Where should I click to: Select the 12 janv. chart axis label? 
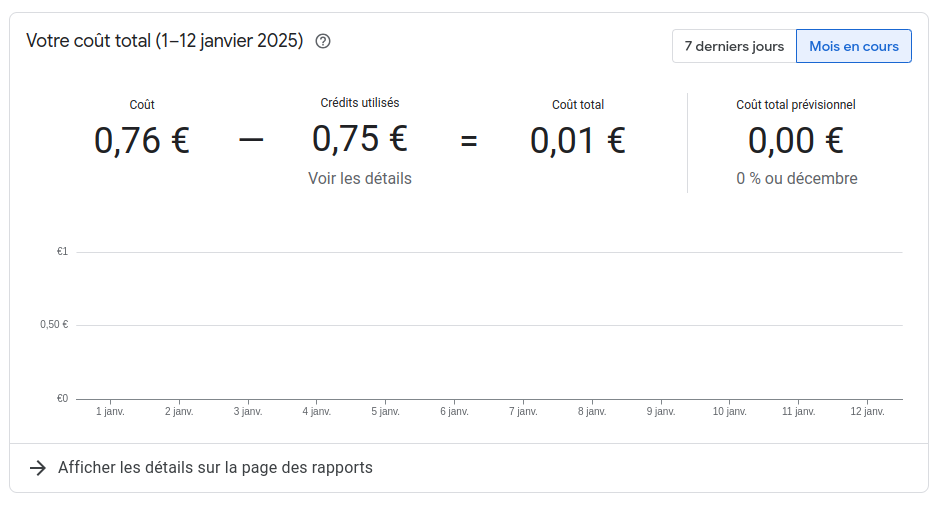(x=867, y=411)
